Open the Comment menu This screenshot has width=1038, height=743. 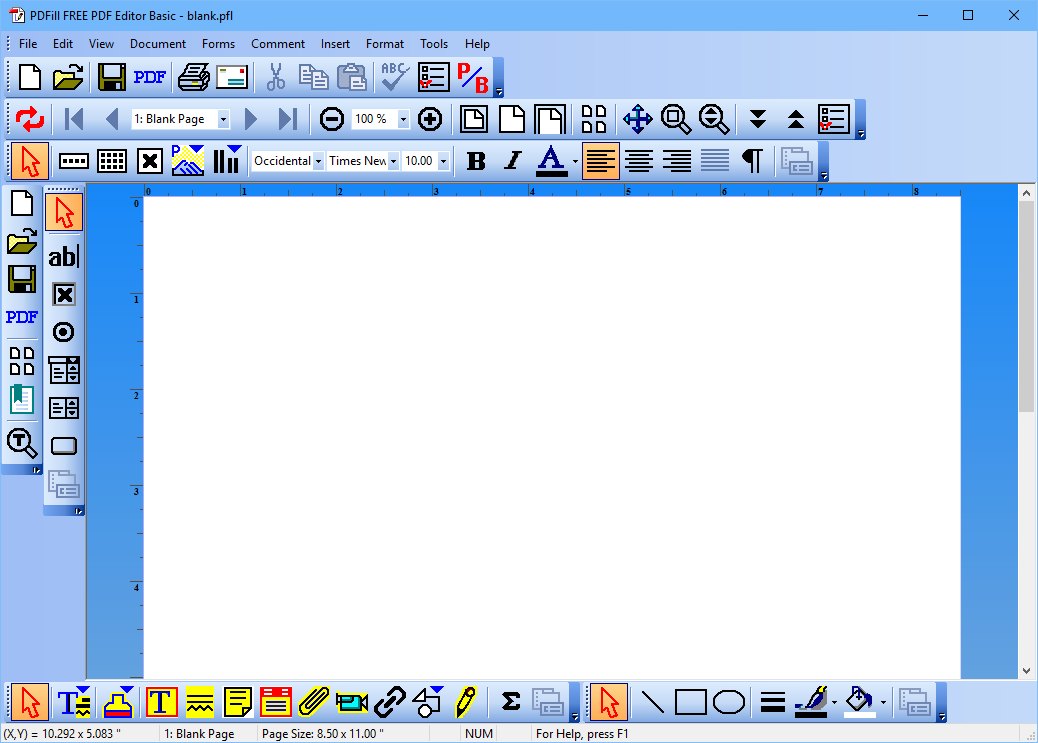278,44
